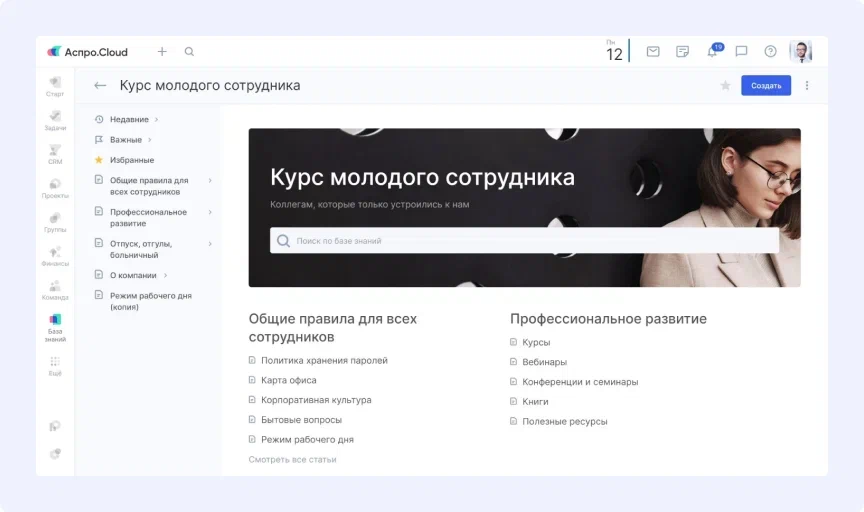The image size is (864, 512).
Task: Expand the Недавние chevron
Action: (156, 120)
